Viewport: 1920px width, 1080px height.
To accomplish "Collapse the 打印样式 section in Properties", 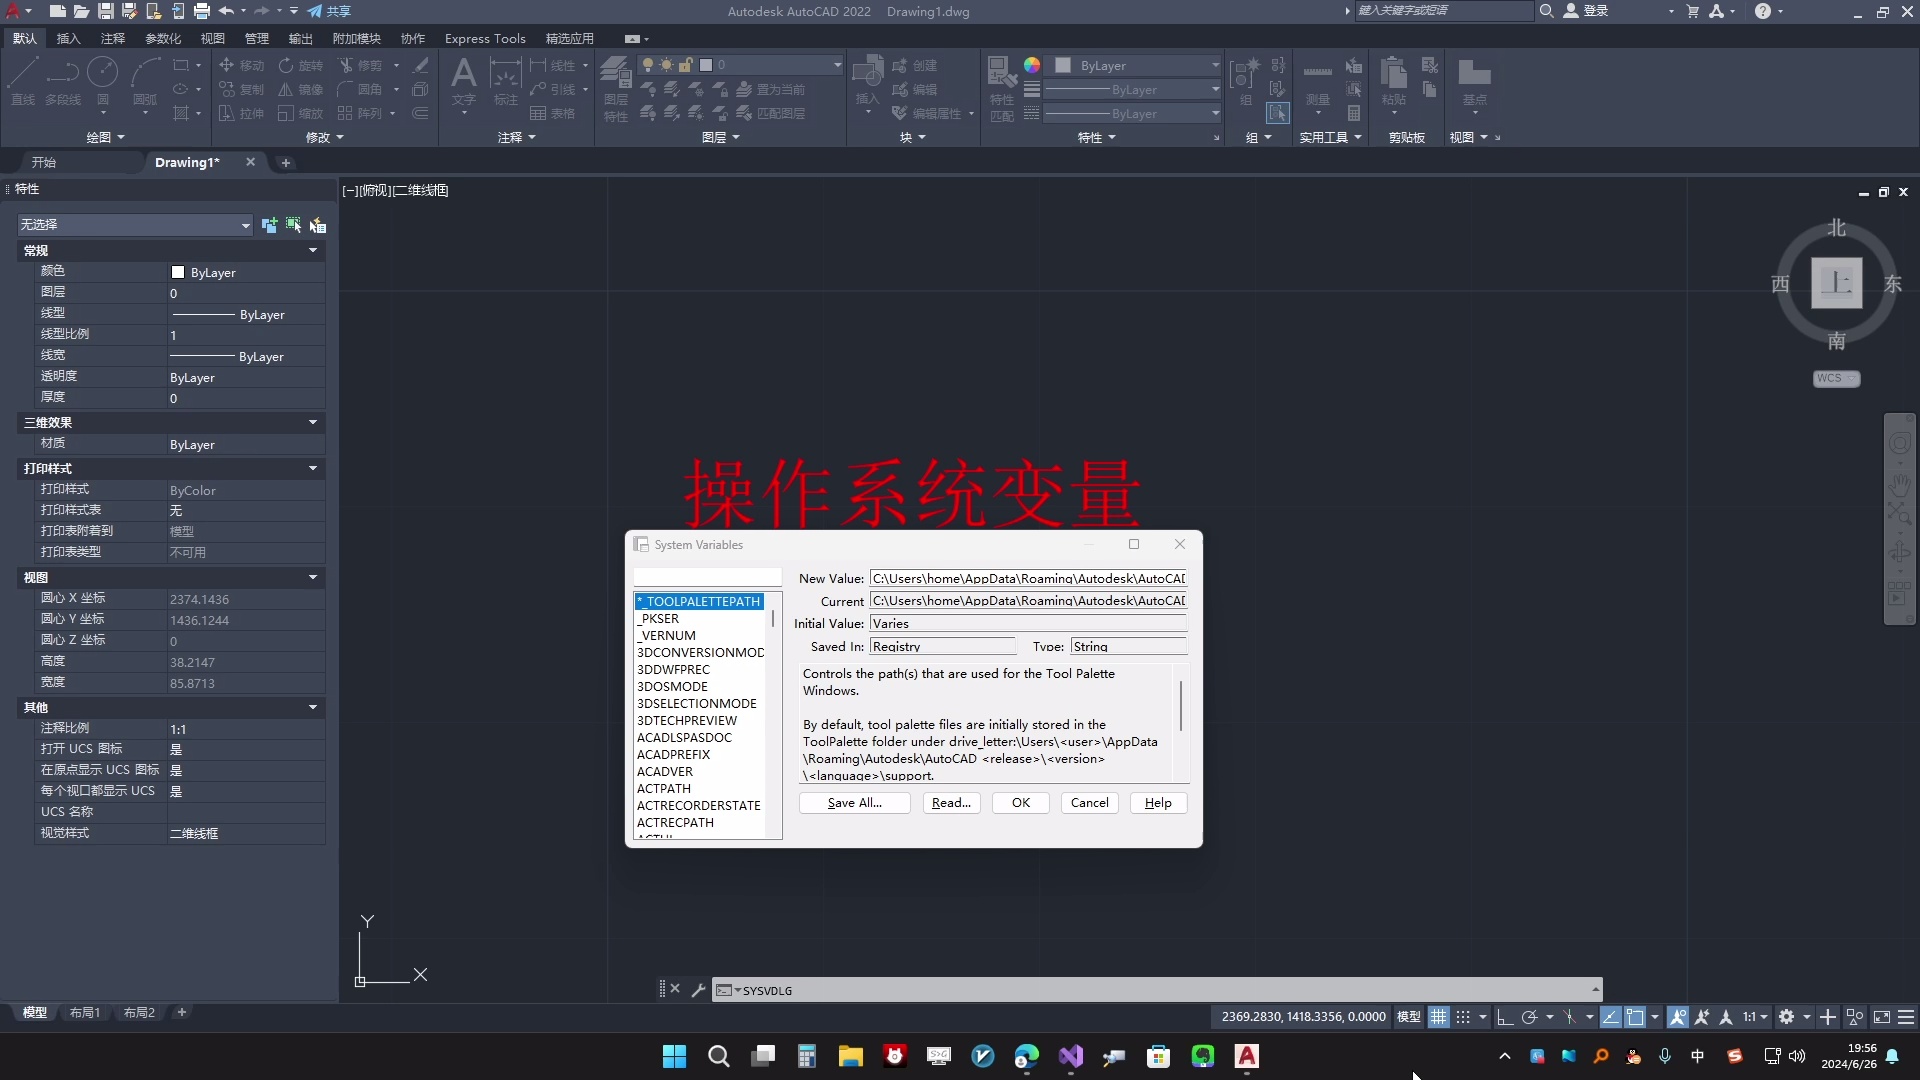I will tap(313, 468).
